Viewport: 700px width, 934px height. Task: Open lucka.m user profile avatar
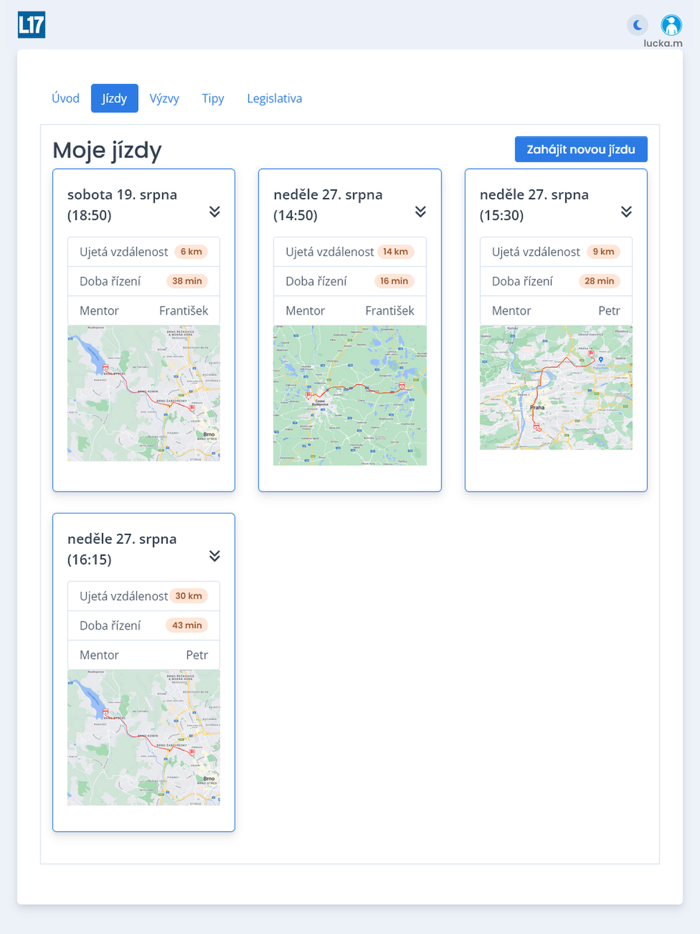[x=671, y=25]
